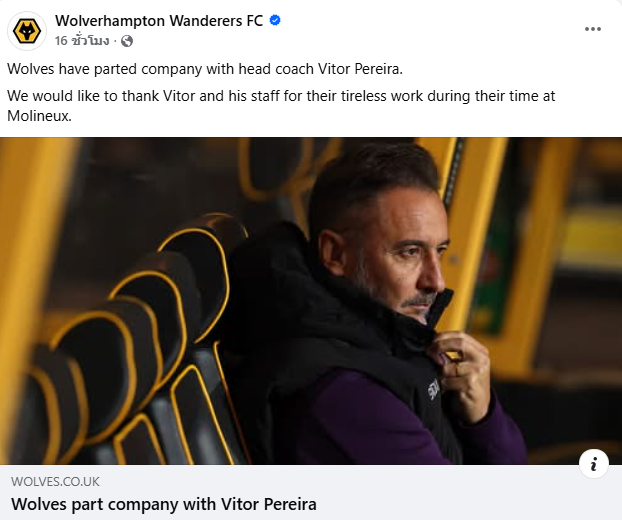Viewport: 622px width, 520px height.
Task: Open the post options three-dot menu
Action: click(x=593, y=30)
